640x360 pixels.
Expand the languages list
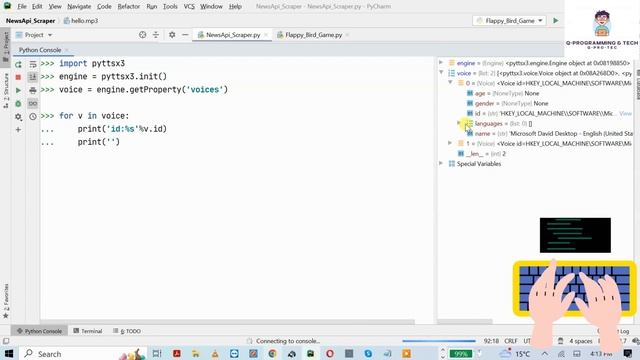click(459, 123)
